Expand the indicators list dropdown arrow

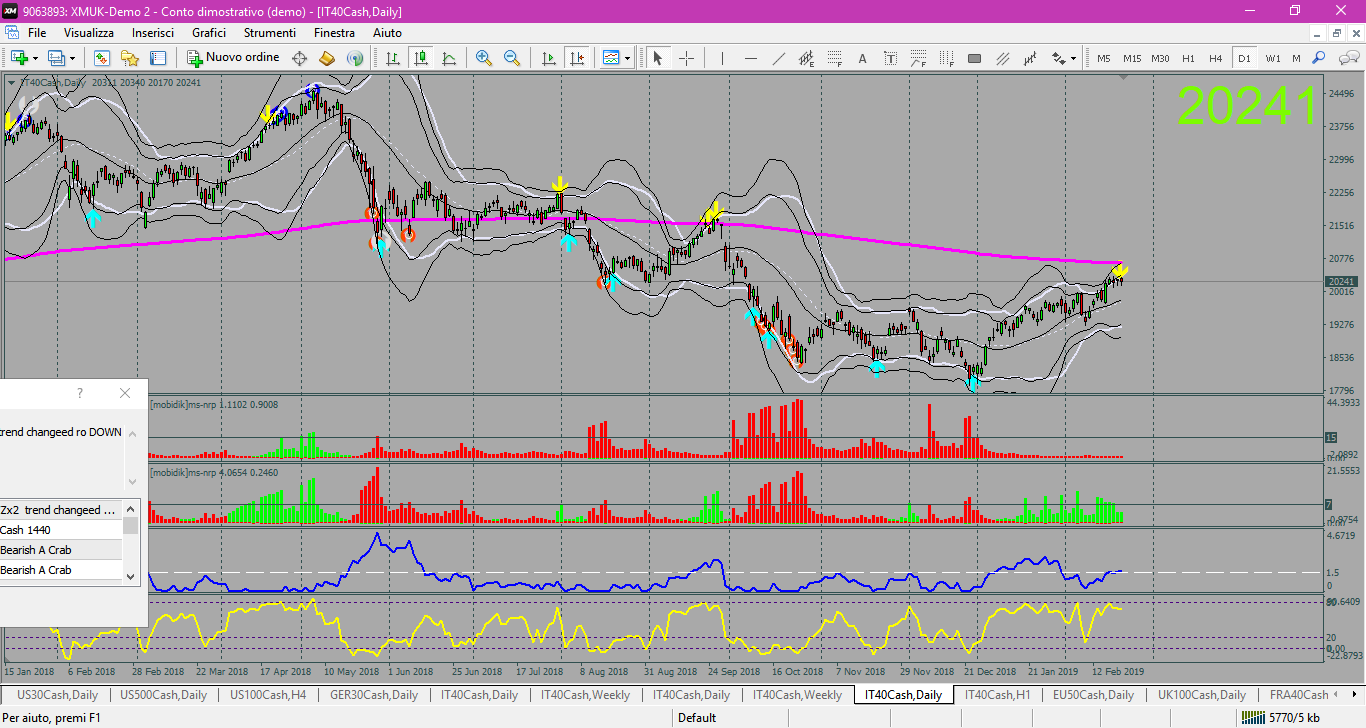(x=627, y=58)
